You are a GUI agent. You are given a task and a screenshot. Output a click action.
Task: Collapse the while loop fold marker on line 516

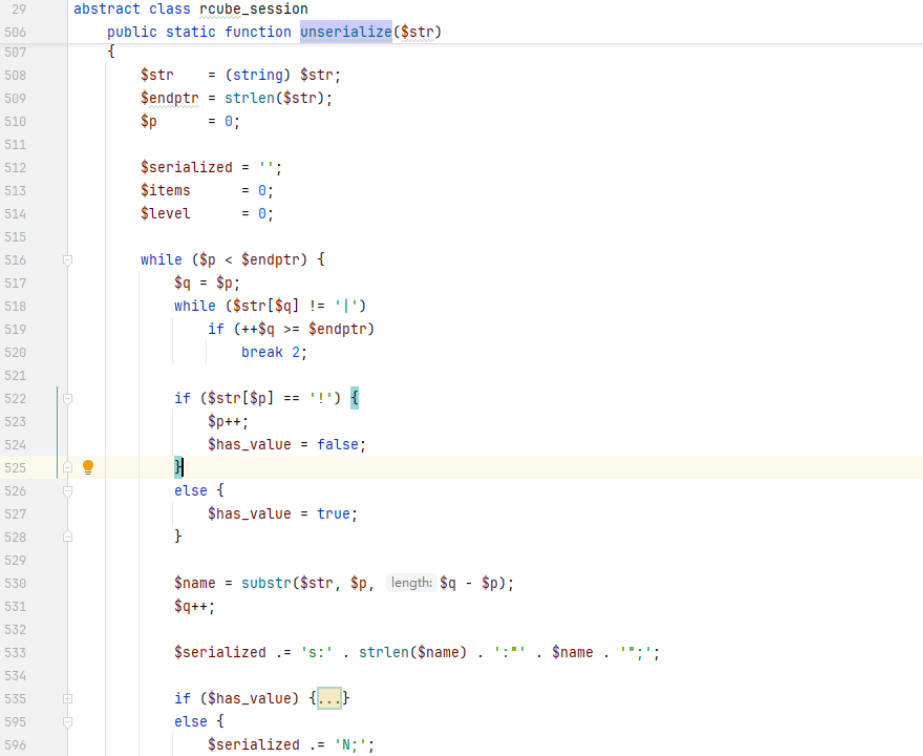click(68, 260)
